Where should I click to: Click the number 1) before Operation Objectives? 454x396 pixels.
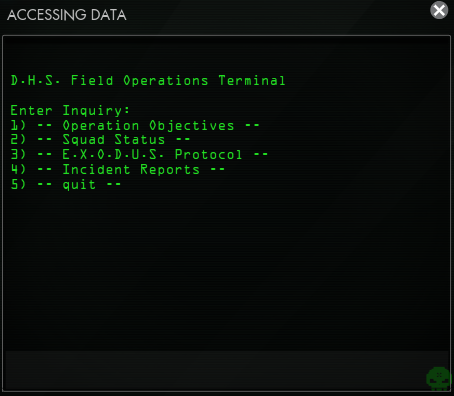(18, 125)
